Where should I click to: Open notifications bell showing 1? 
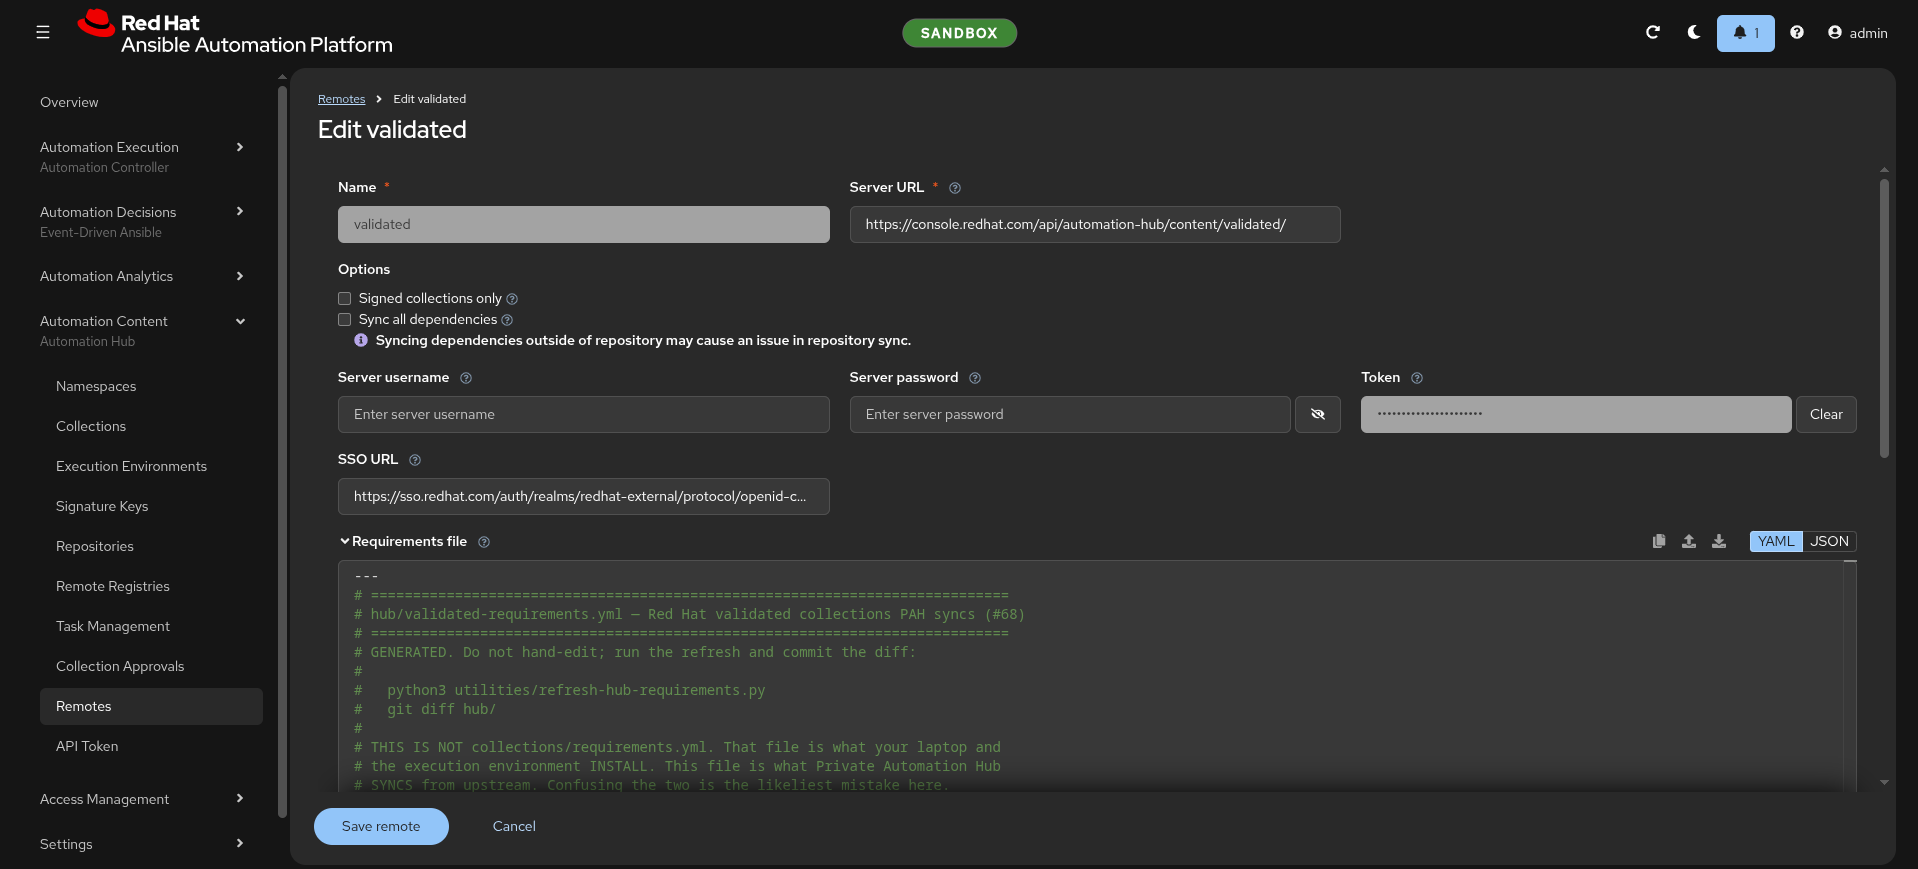(x=1746, y=33)
